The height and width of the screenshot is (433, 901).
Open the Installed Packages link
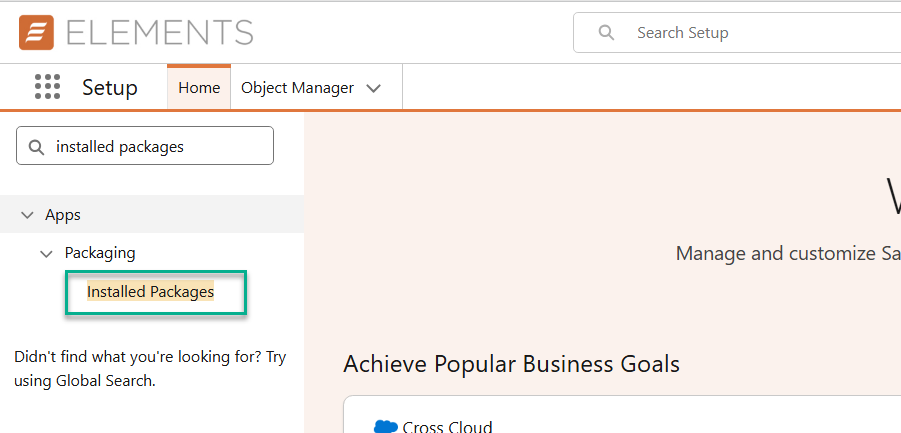click(x=150, y=292)
